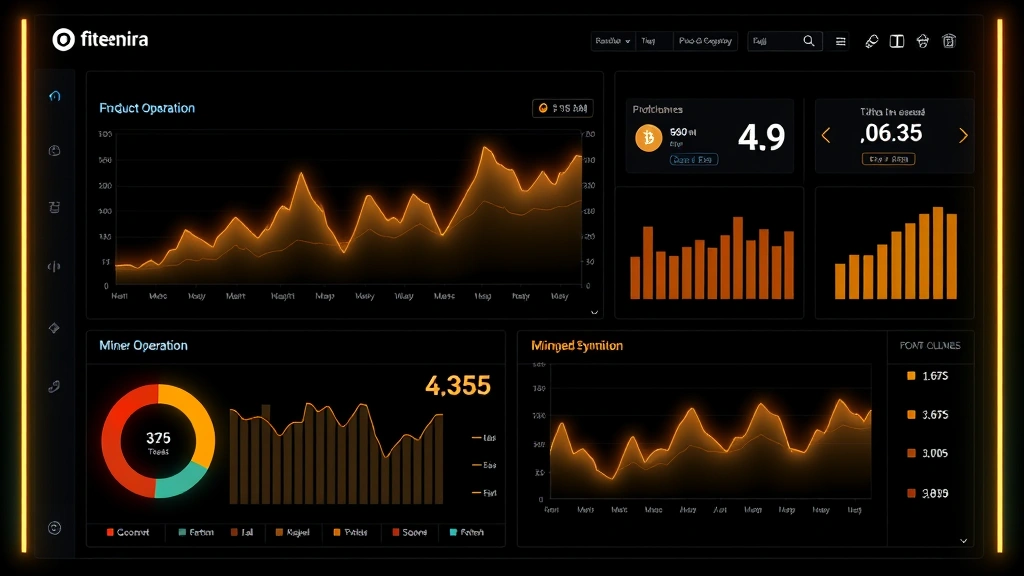Click the 9:05 AM badge on Product Operation

tap(562, 108)
